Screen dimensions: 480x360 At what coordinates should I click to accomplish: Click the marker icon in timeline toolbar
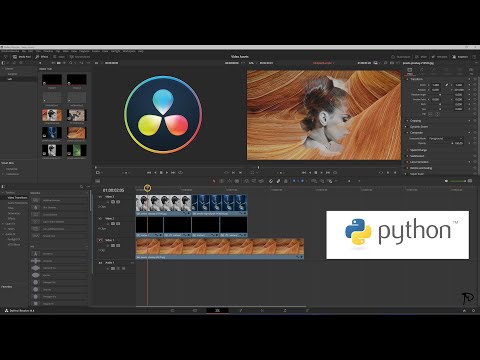click(x=302, y=181)
